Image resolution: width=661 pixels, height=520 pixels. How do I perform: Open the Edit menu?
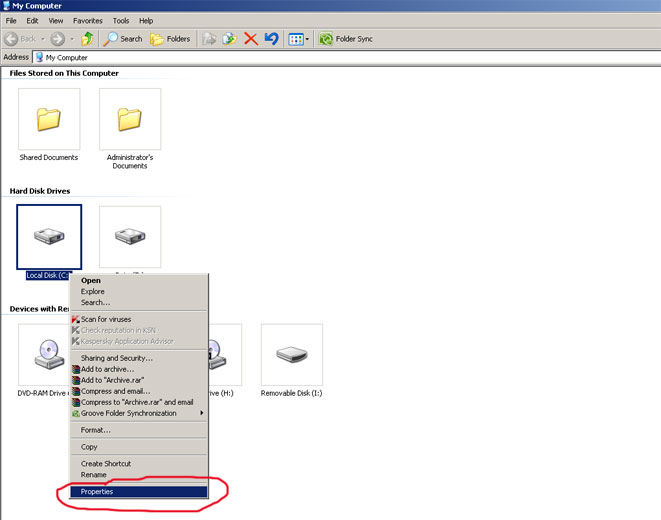(32, 21)
